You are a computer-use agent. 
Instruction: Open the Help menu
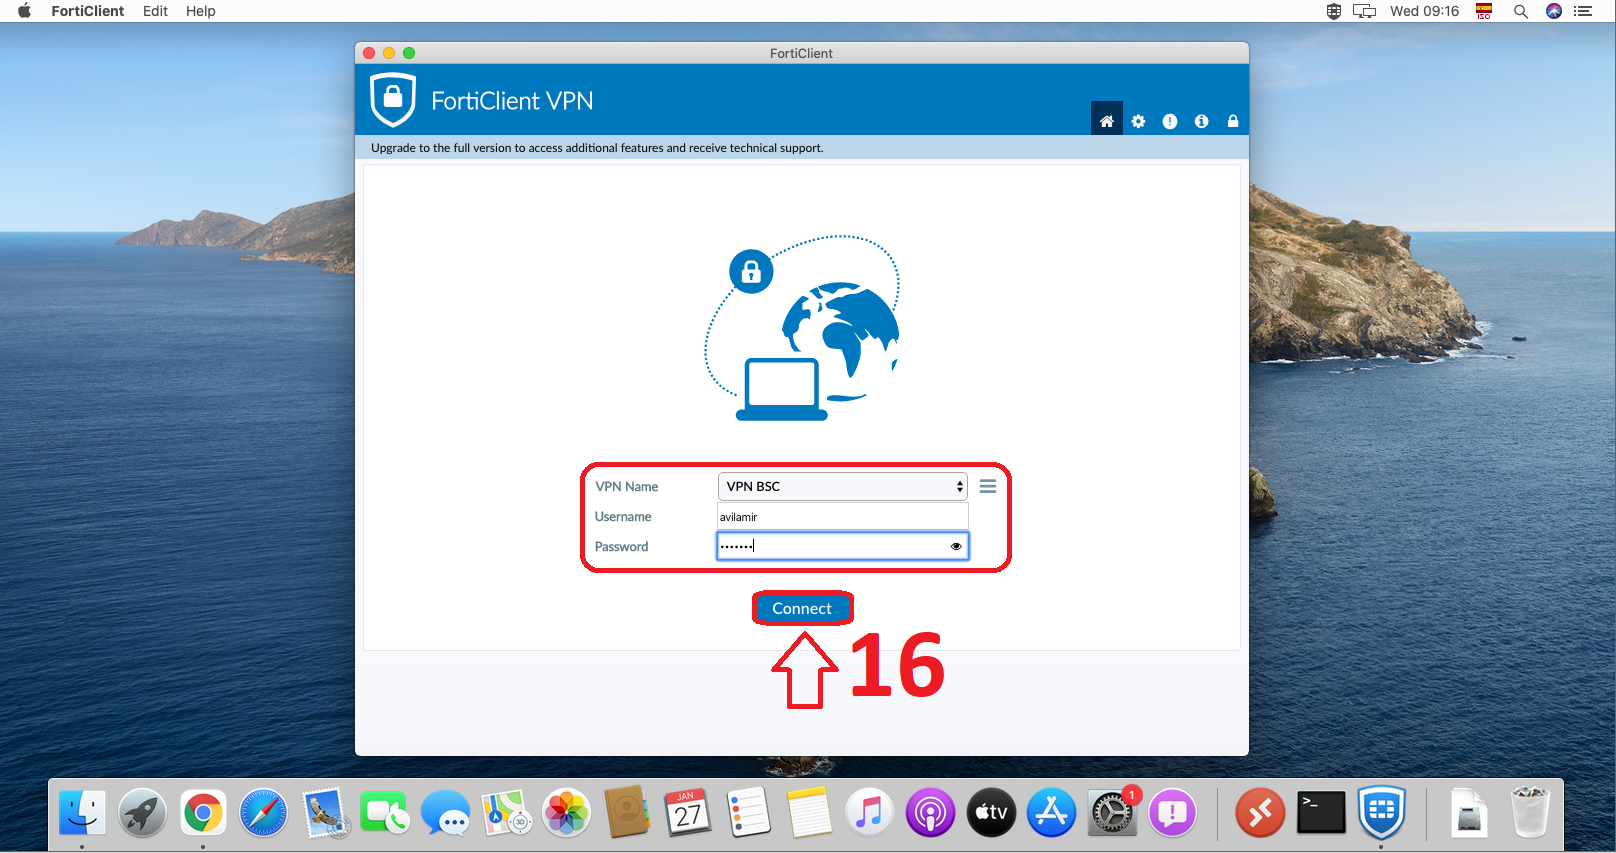200,11
